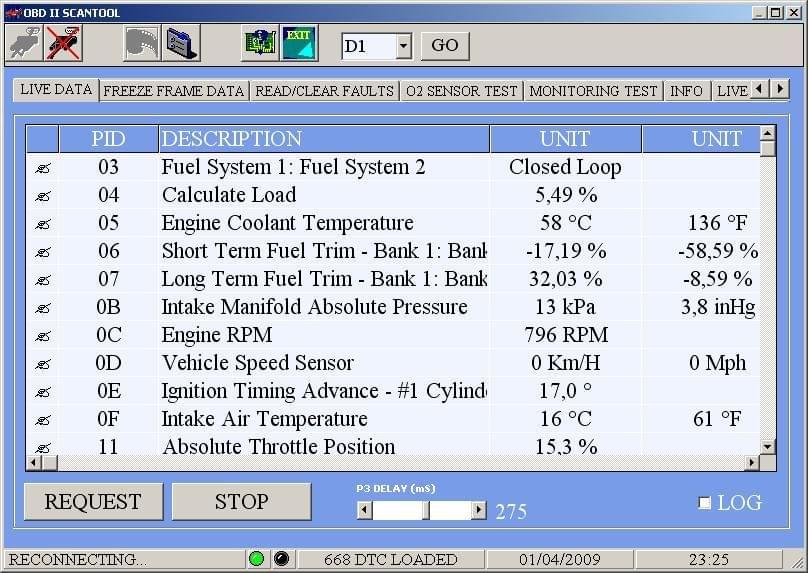Click the 796 RPM value
This screenshot has height=573, width=809.
tap(566, 335)
